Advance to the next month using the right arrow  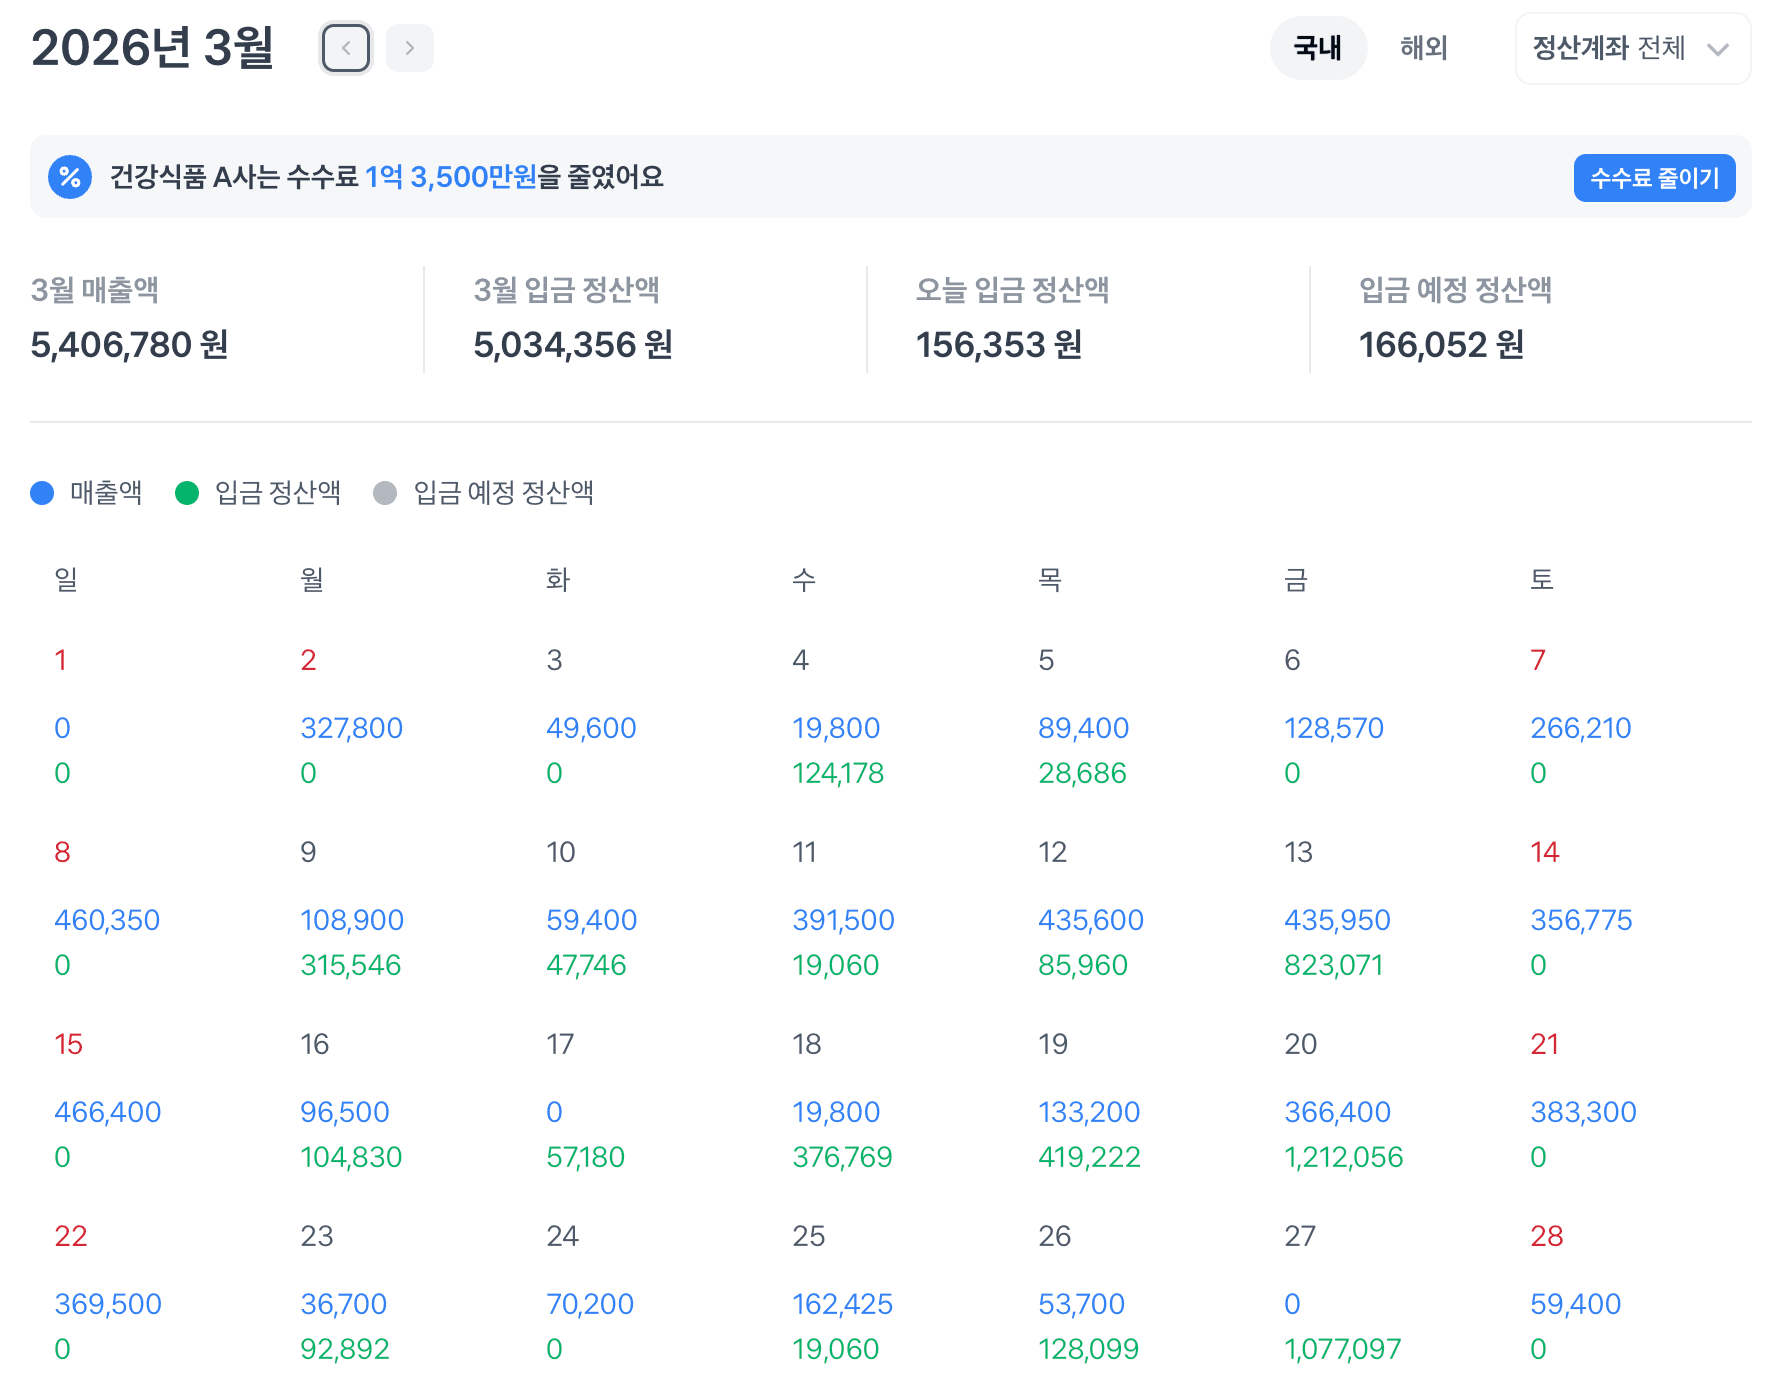[409, 47]
